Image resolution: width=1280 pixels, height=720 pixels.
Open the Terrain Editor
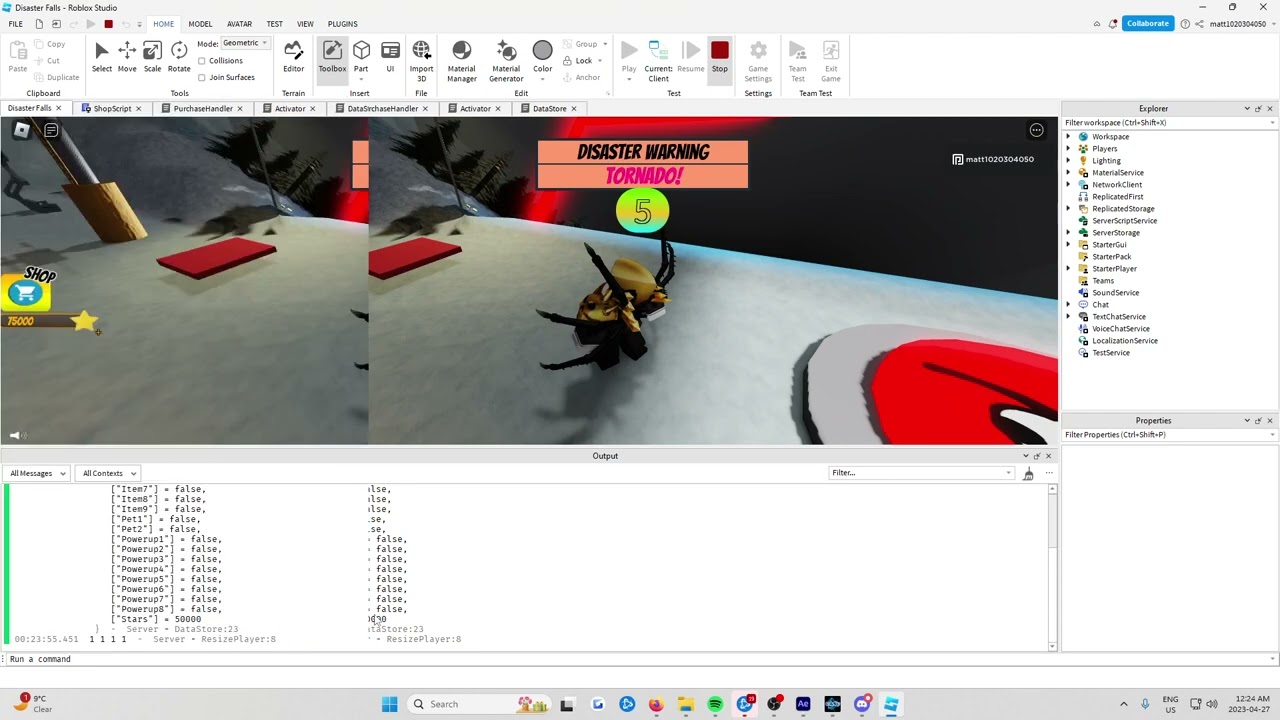click(293, 57)
